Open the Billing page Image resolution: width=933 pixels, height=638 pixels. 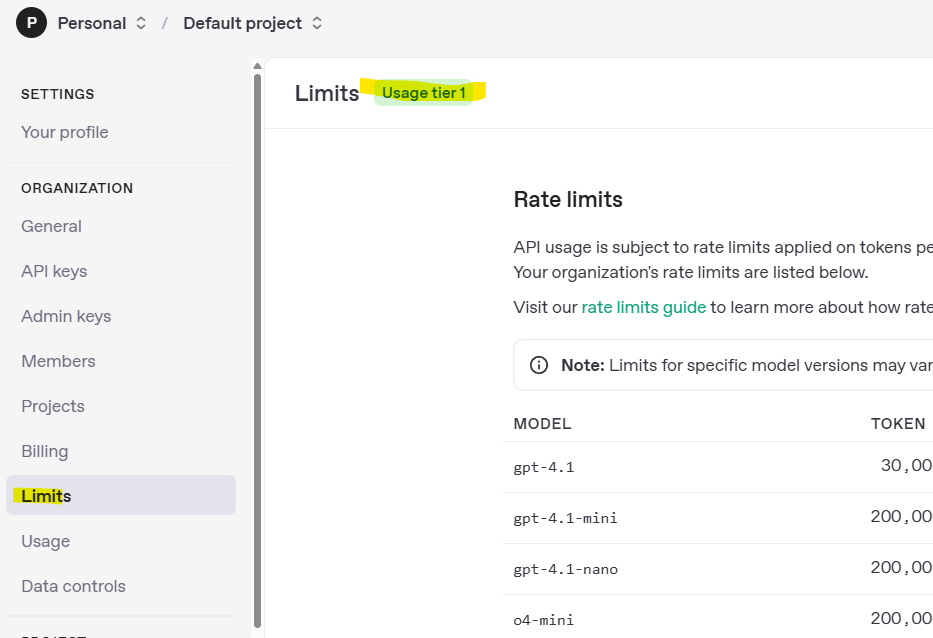(45, 451)
